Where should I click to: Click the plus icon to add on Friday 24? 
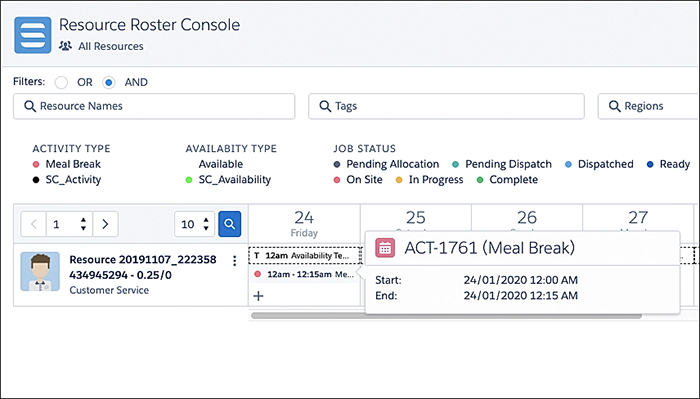258,296
